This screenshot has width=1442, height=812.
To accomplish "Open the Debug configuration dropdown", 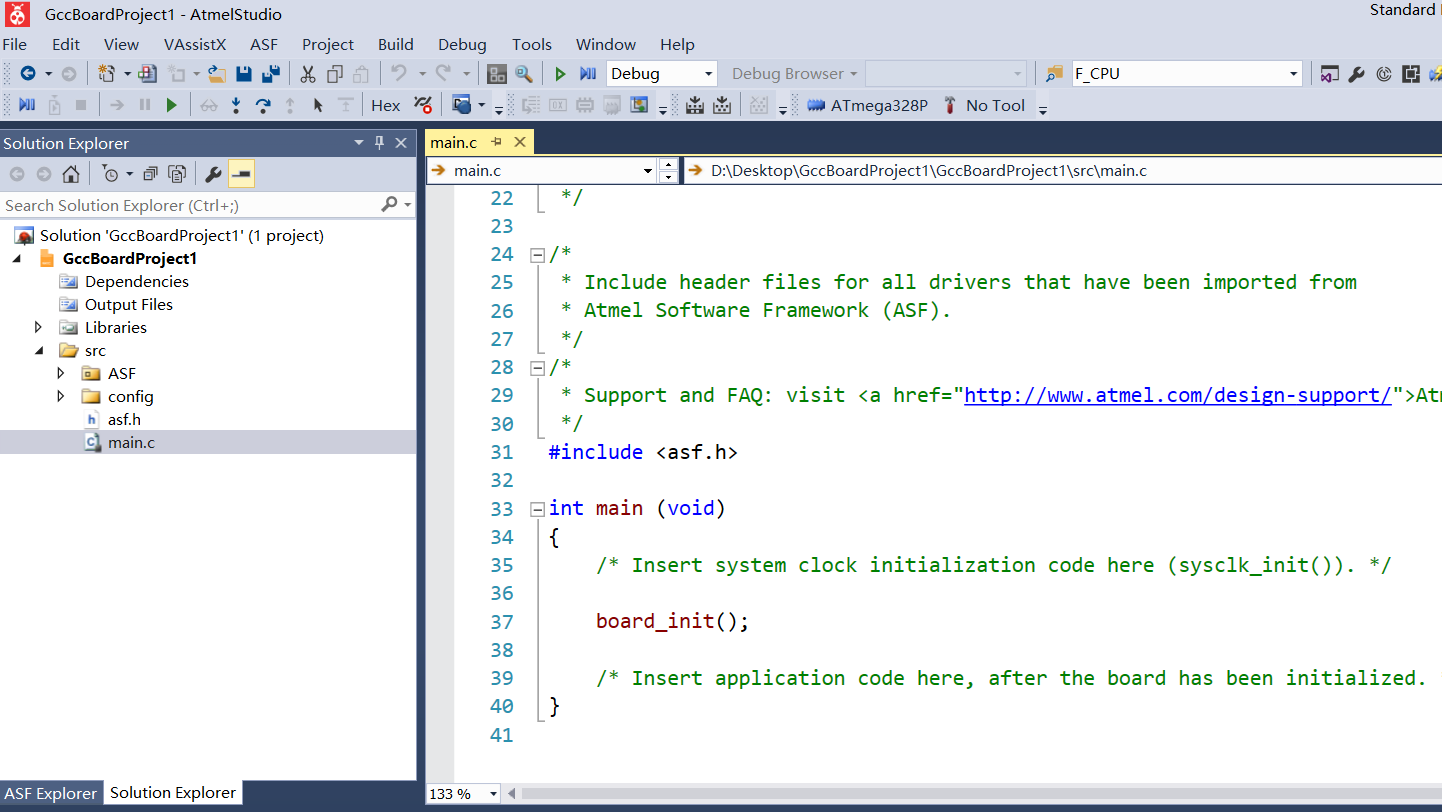I will (709, 73).
